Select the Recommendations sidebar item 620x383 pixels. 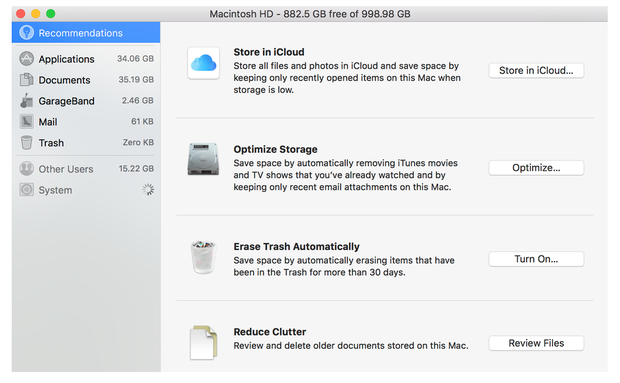pos(86,32)
